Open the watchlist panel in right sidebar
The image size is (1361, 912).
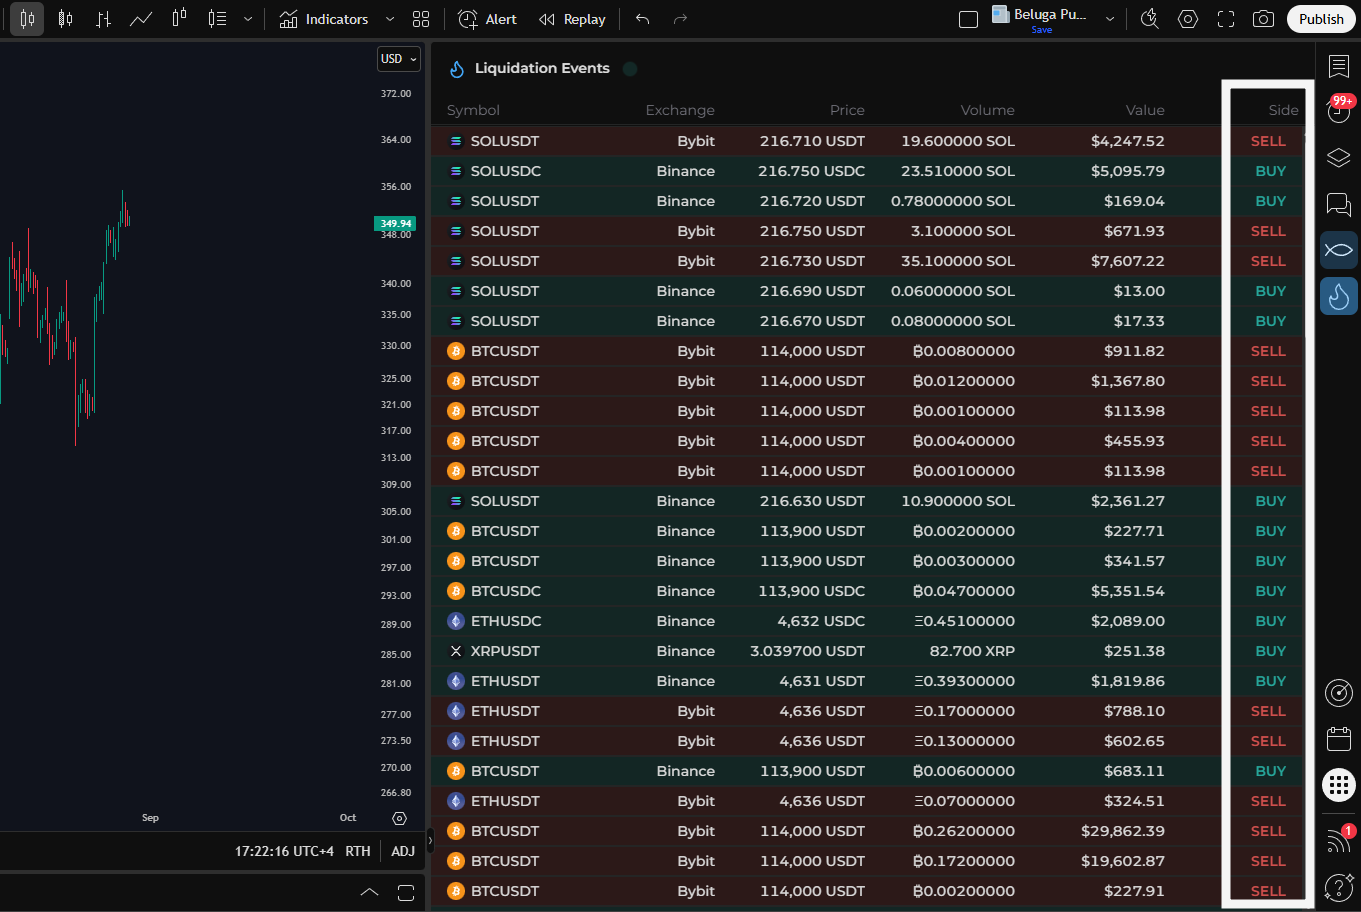(x=1339, y=67)
